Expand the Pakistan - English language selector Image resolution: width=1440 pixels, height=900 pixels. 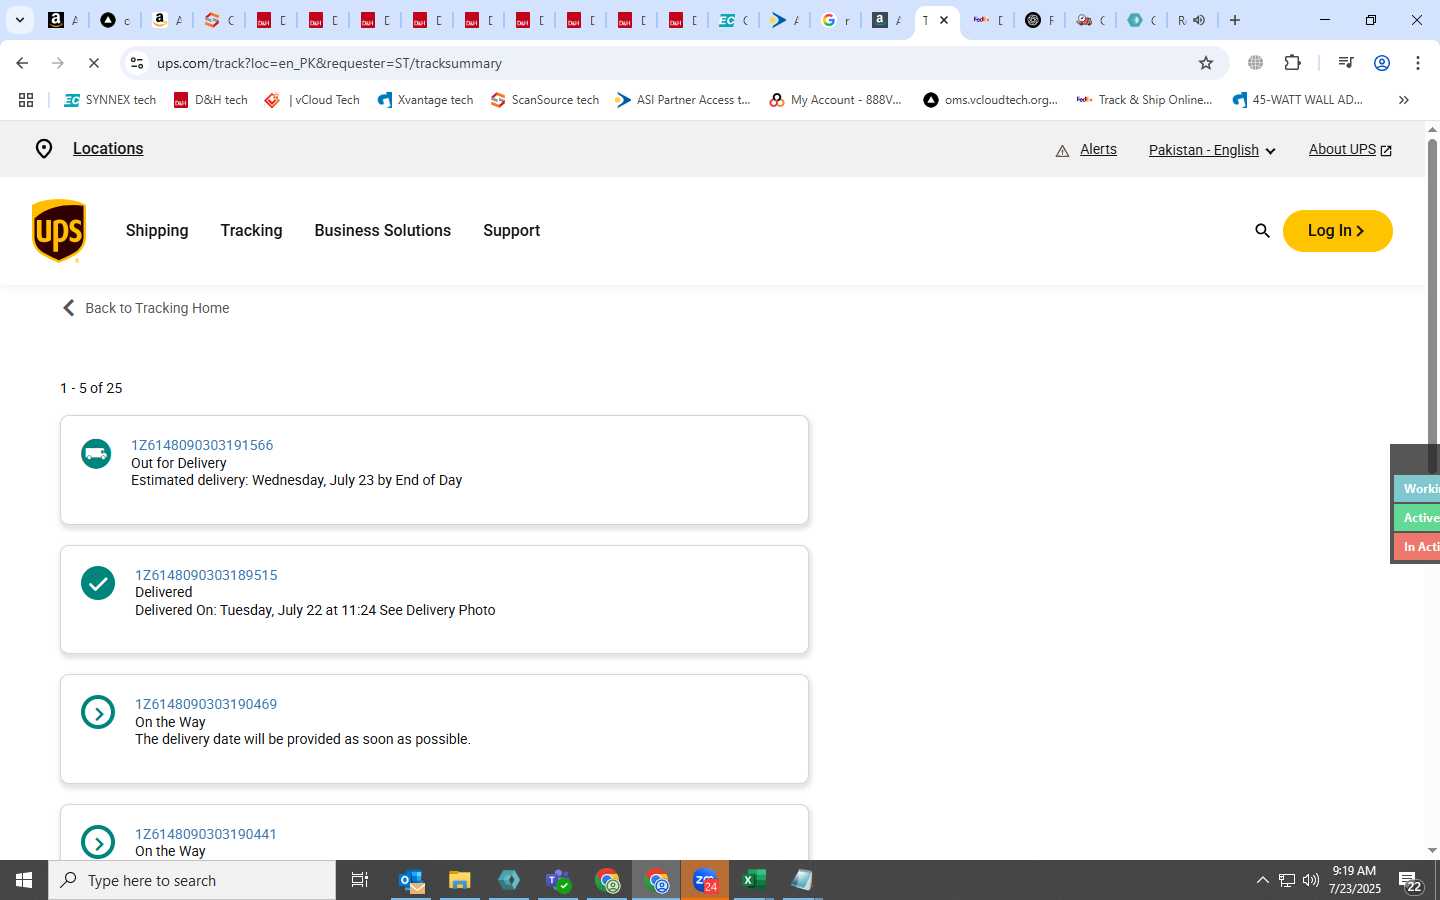[1212, 150]
